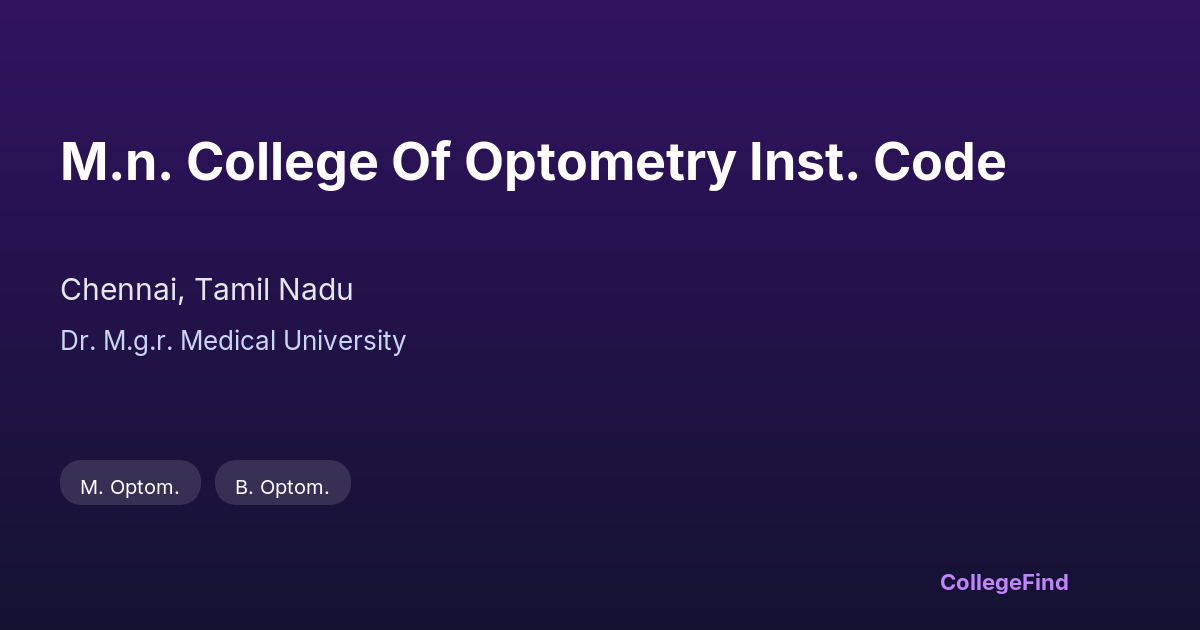1200x630 pixels.
Task: Click the word "Of" in the title
Action: click(419, 162)
